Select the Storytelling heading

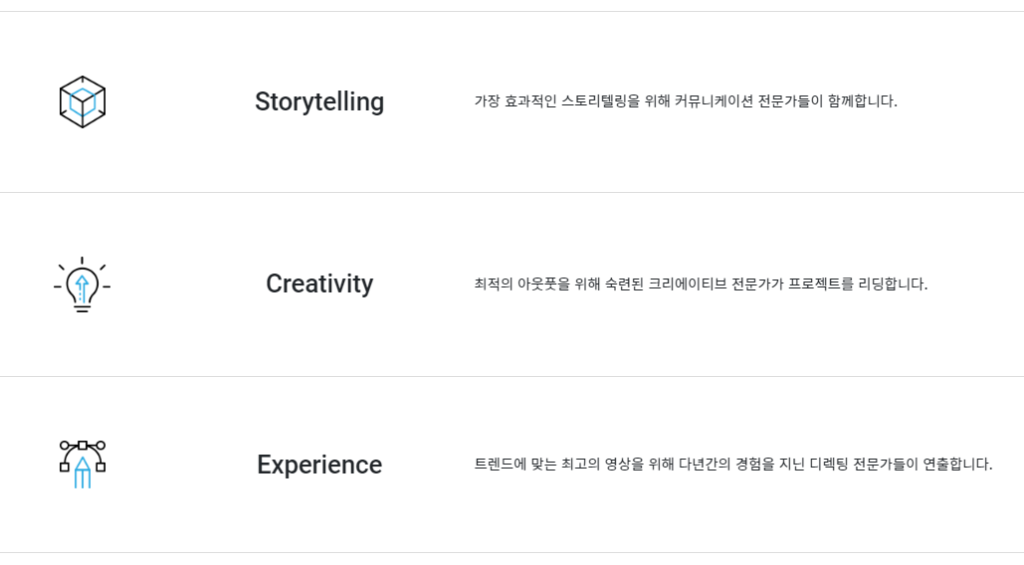click(x=319, y=102)
